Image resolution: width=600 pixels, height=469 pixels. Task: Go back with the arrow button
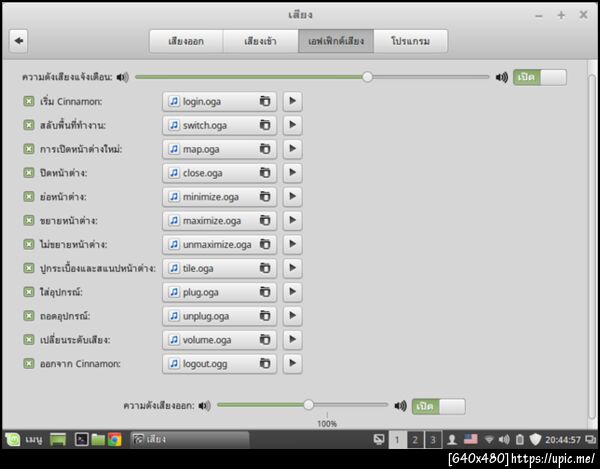pos(19,41)
